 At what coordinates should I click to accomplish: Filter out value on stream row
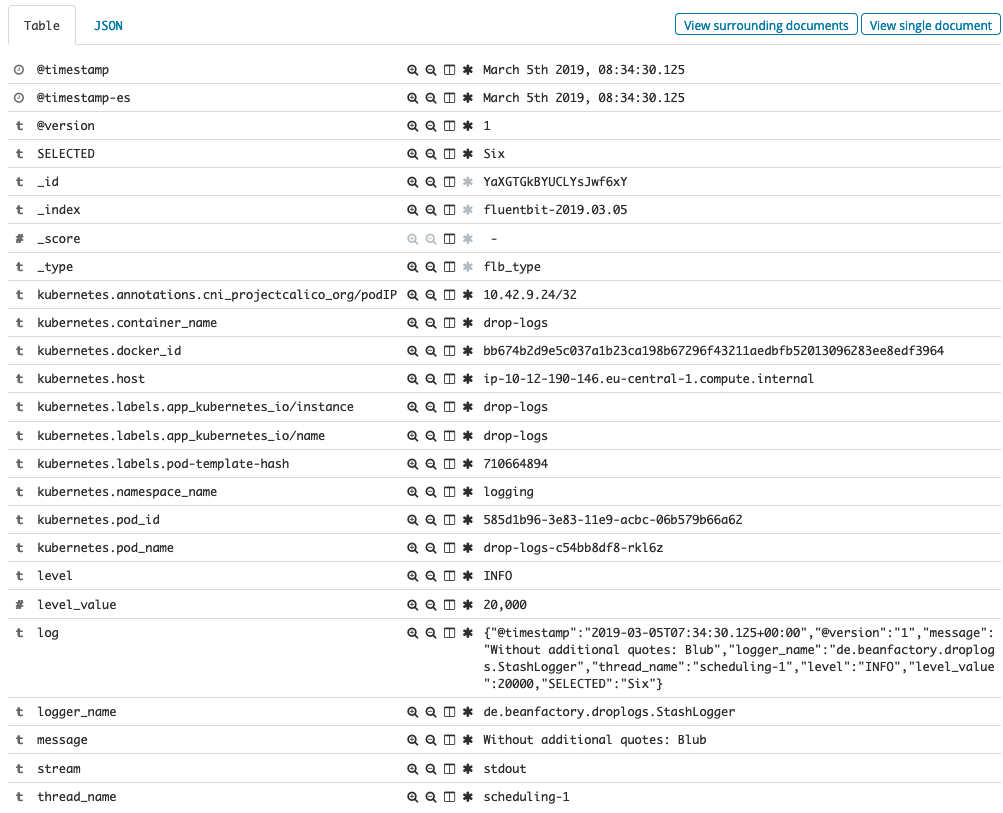[x=431, y=769]
